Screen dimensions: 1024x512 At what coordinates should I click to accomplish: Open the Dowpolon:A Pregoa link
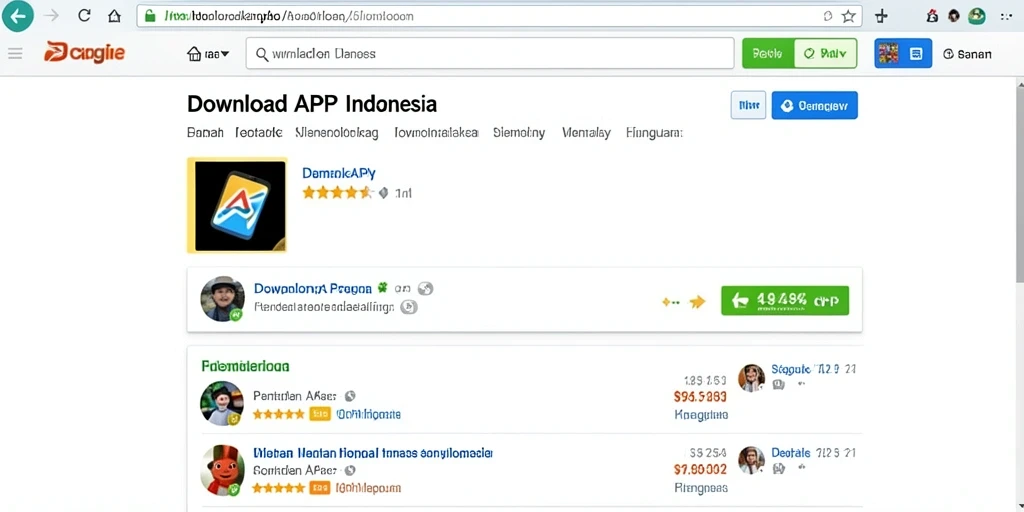(312, 288)
